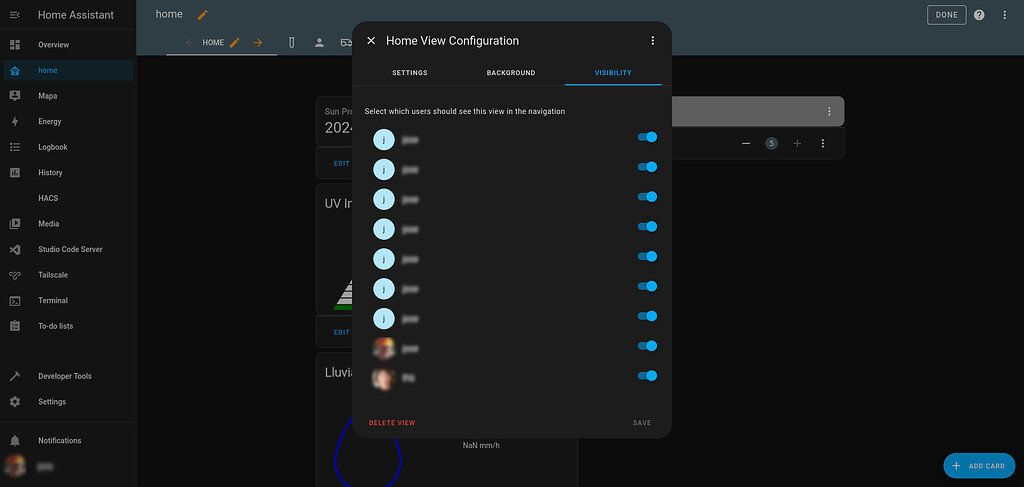This screenshot has width=1024, height=487.
Task: Select the highlighted home dashboard in the sidebar
Action: 68,71
